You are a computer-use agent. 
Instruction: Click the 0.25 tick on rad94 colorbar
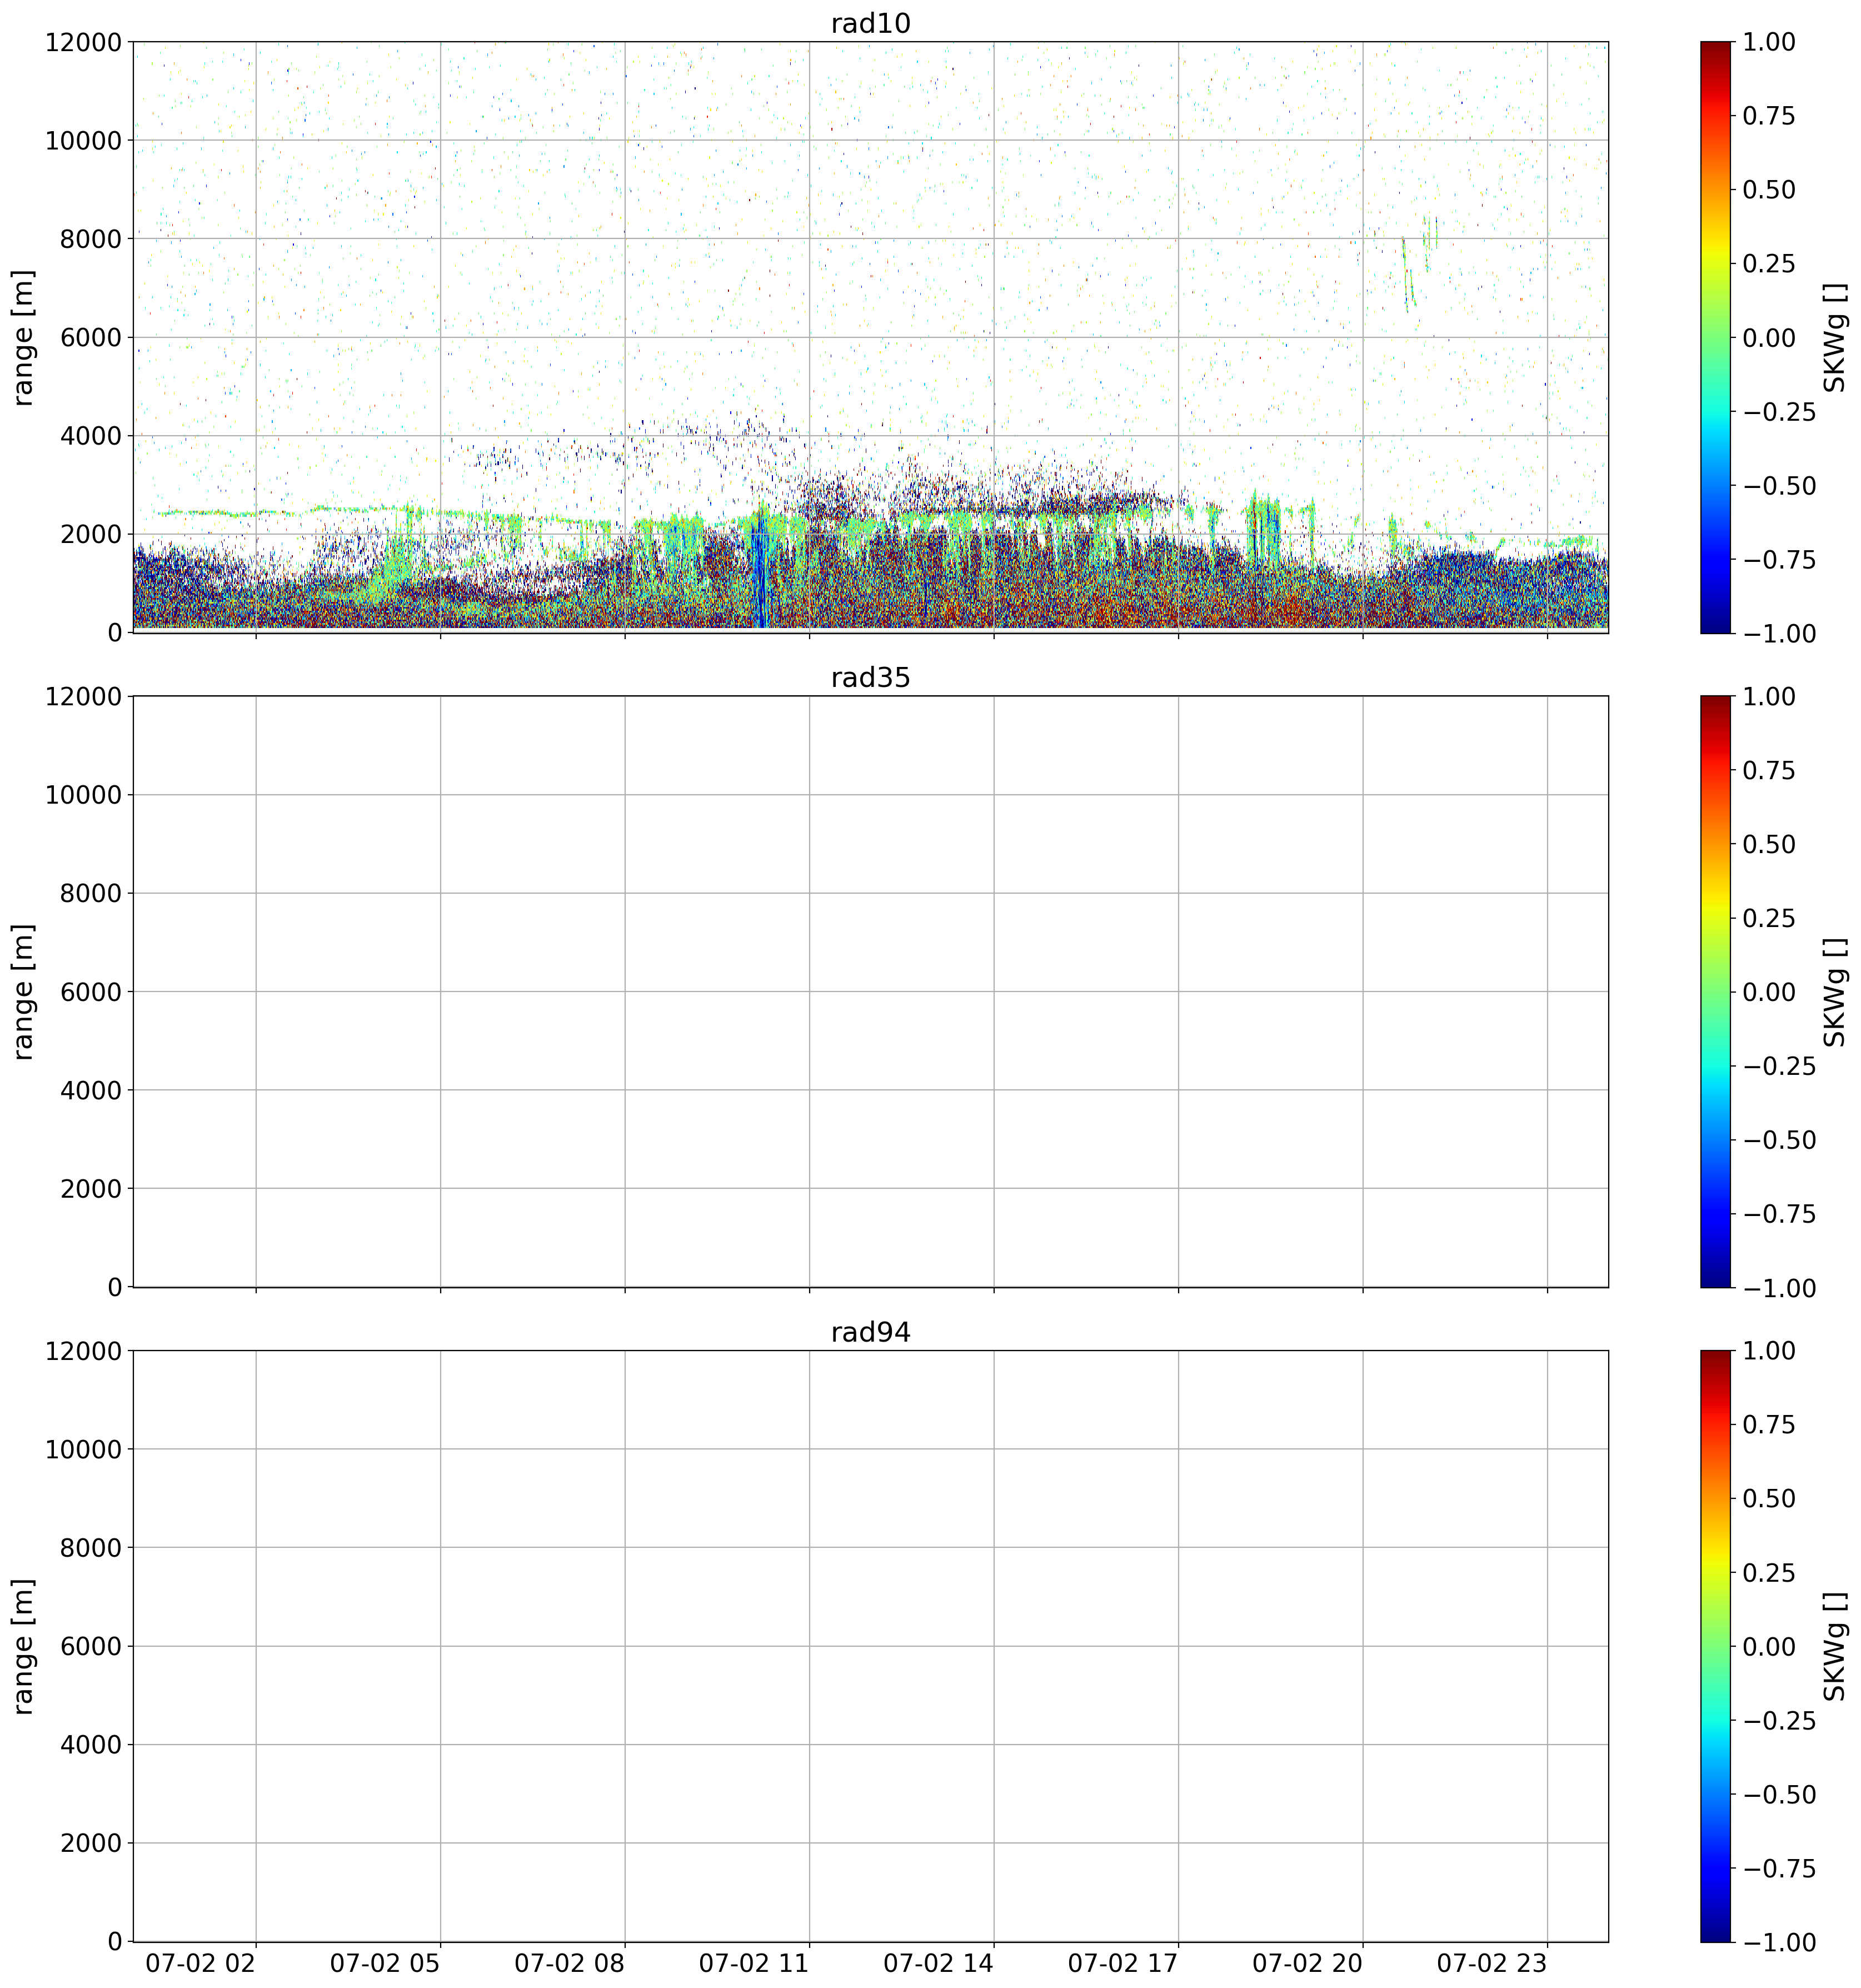[x=1769, y=1573]
